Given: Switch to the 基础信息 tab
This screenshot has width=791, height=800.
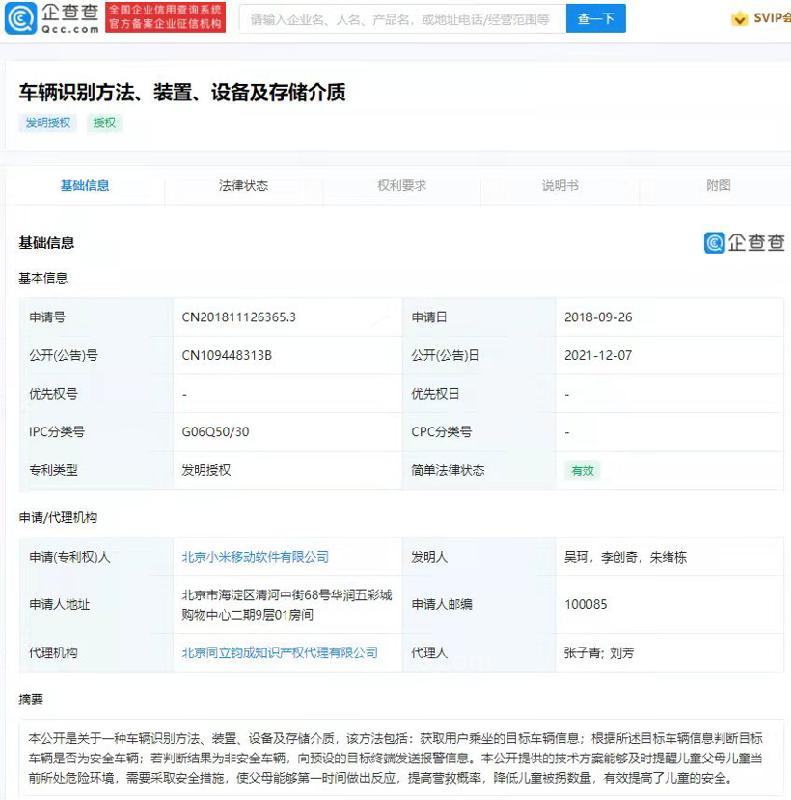Looking at the screenshot, I should click(85, 186).
